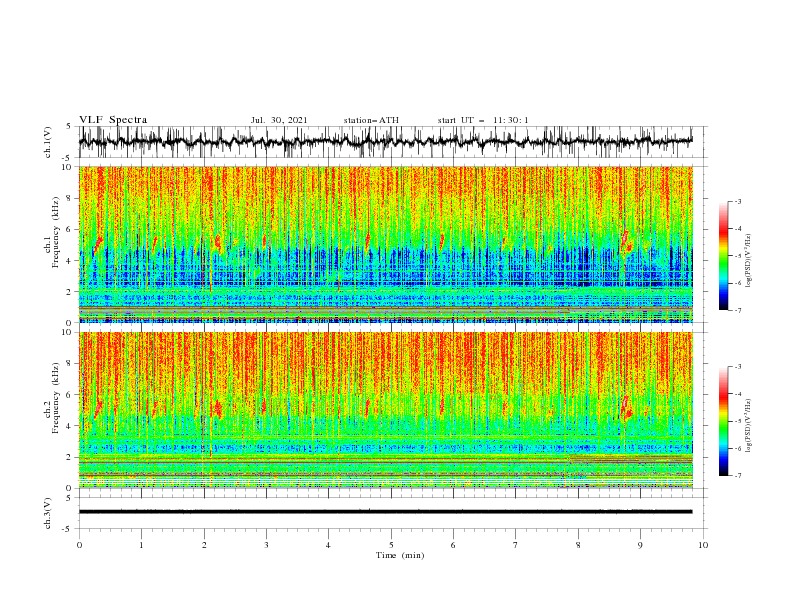Click the date 'Jul. 30, 2021'
The width and height of the screenshot is (792, 612).
[x=279, y=120]
